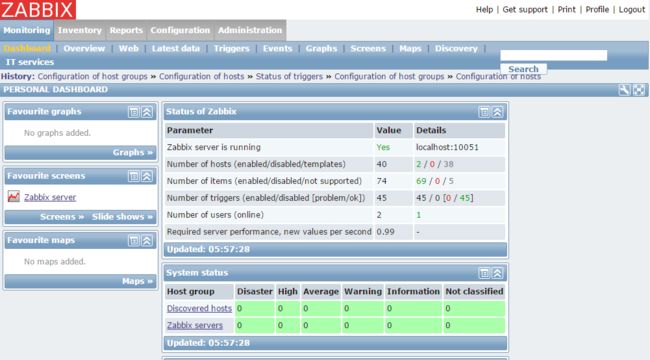Screen dimensions: 650x360
Task: Click the 0.99 performance value
Action: click(385, 232)
